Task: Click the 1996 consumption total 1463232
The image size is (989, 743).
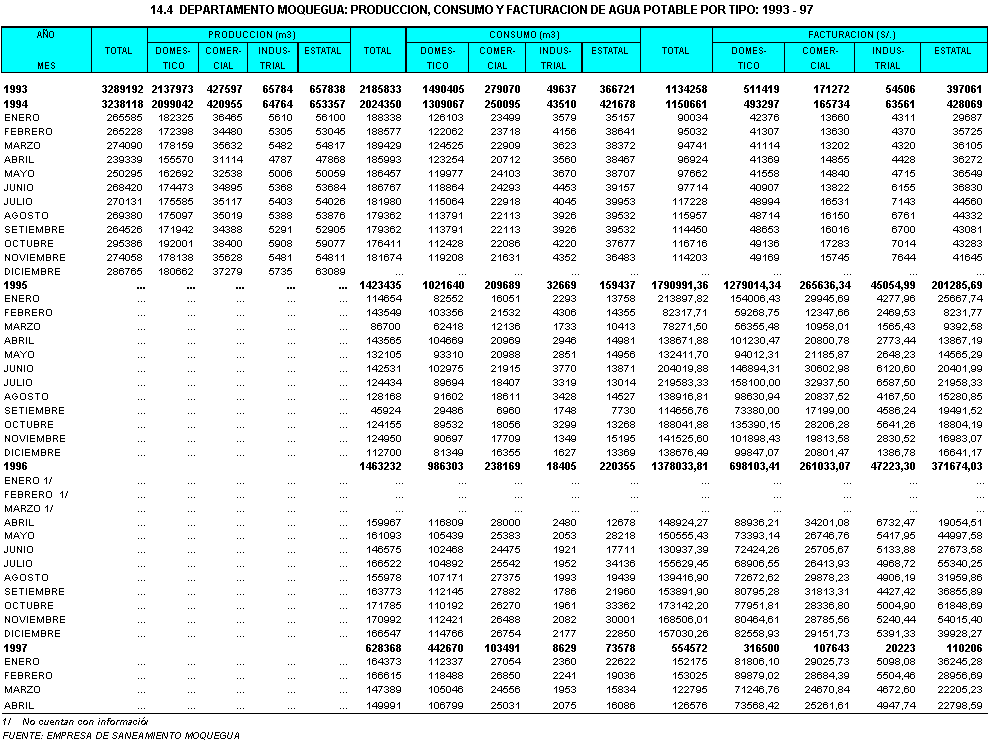Action: [x=377, y=466]
